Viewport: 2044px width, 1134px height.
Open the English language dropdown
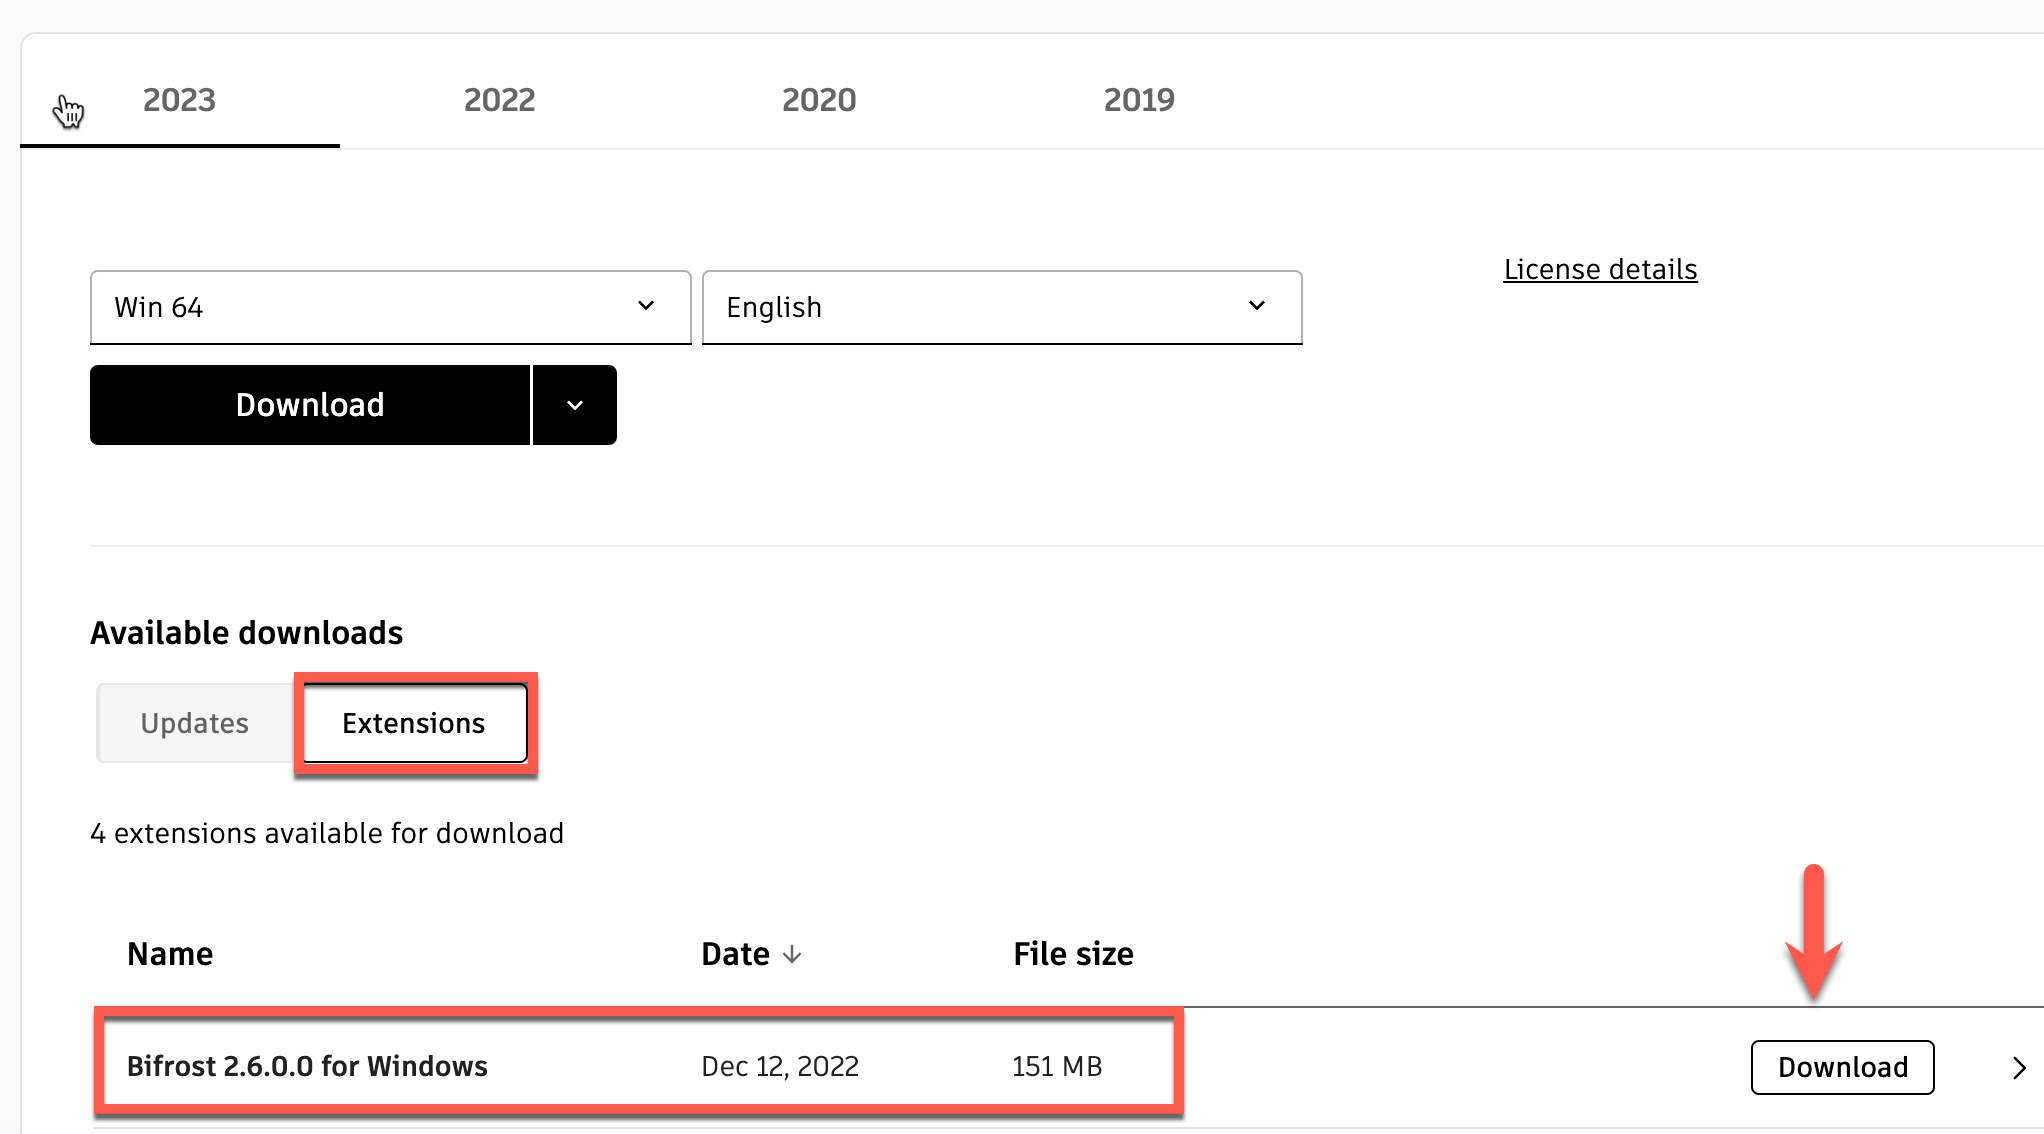click(1001, 307)
